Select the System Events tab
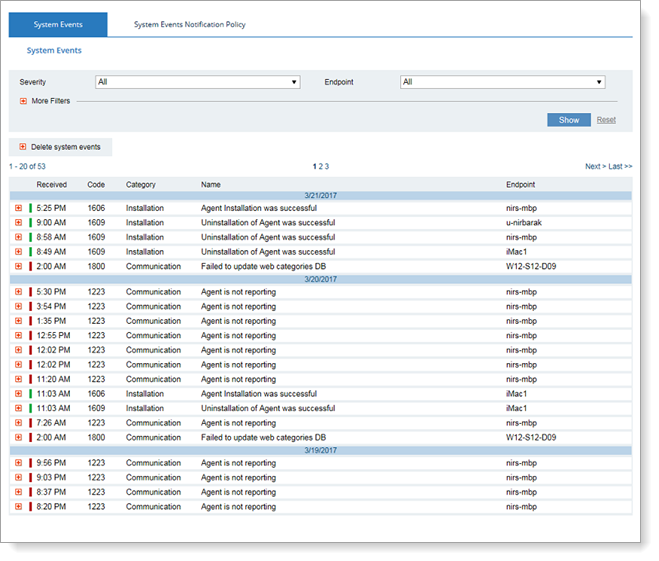The height and width of the screenshot is (561, 659). pos(57,25)
